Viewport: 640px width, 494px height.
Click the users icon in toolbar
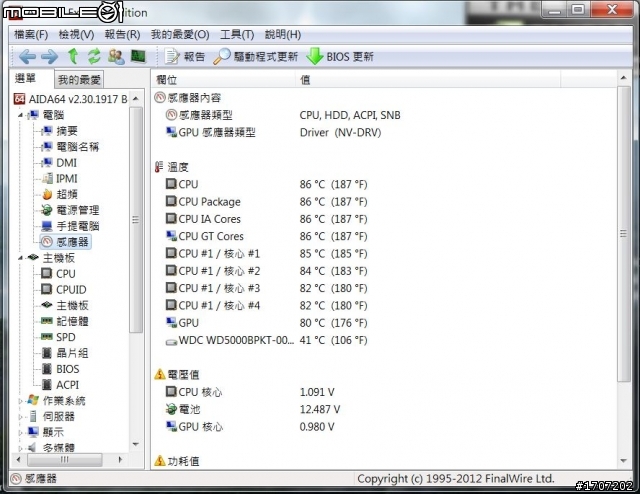[x=116, y=56]
